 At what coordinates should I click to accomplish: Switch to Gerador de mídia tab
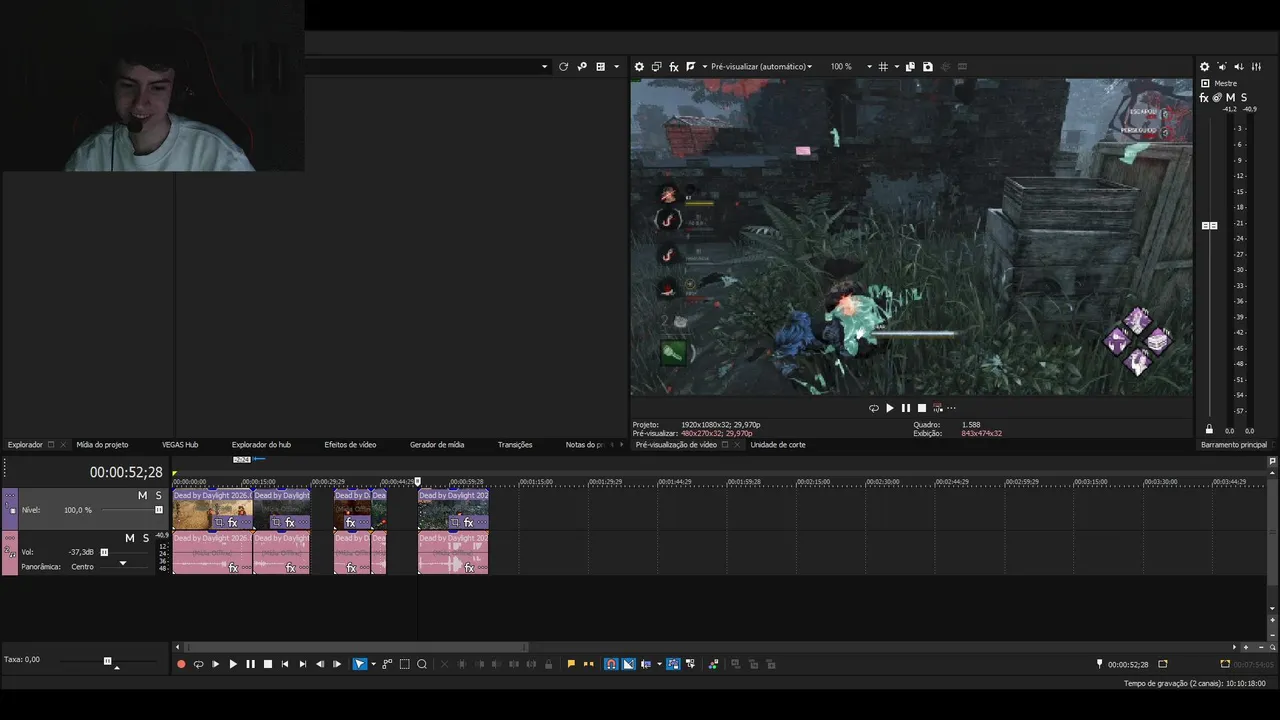(x=437, y=445)
